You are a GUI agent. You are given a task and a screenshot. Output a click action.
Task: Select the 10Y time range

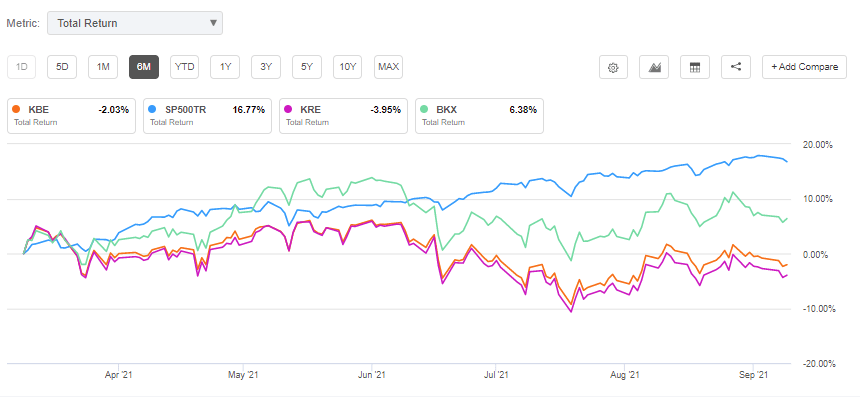point(348,67)
